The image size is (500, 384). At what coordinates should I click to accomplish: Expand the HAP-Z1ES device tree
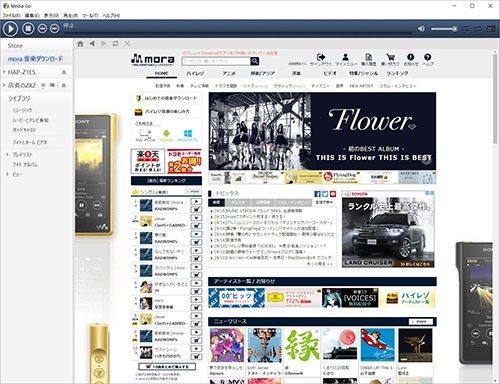[x=4, y=72]
